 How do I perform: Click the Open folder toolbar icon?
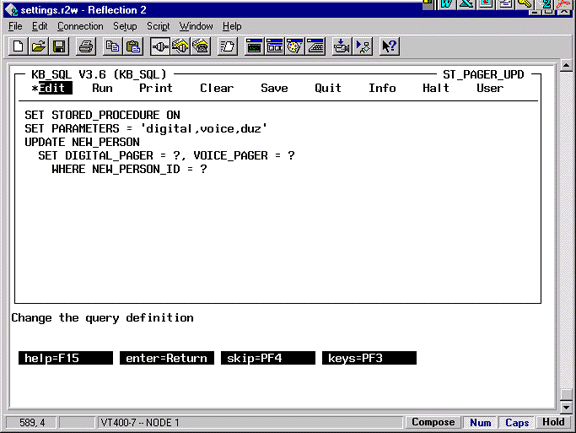pyautogui.click(x=39, y=47)
